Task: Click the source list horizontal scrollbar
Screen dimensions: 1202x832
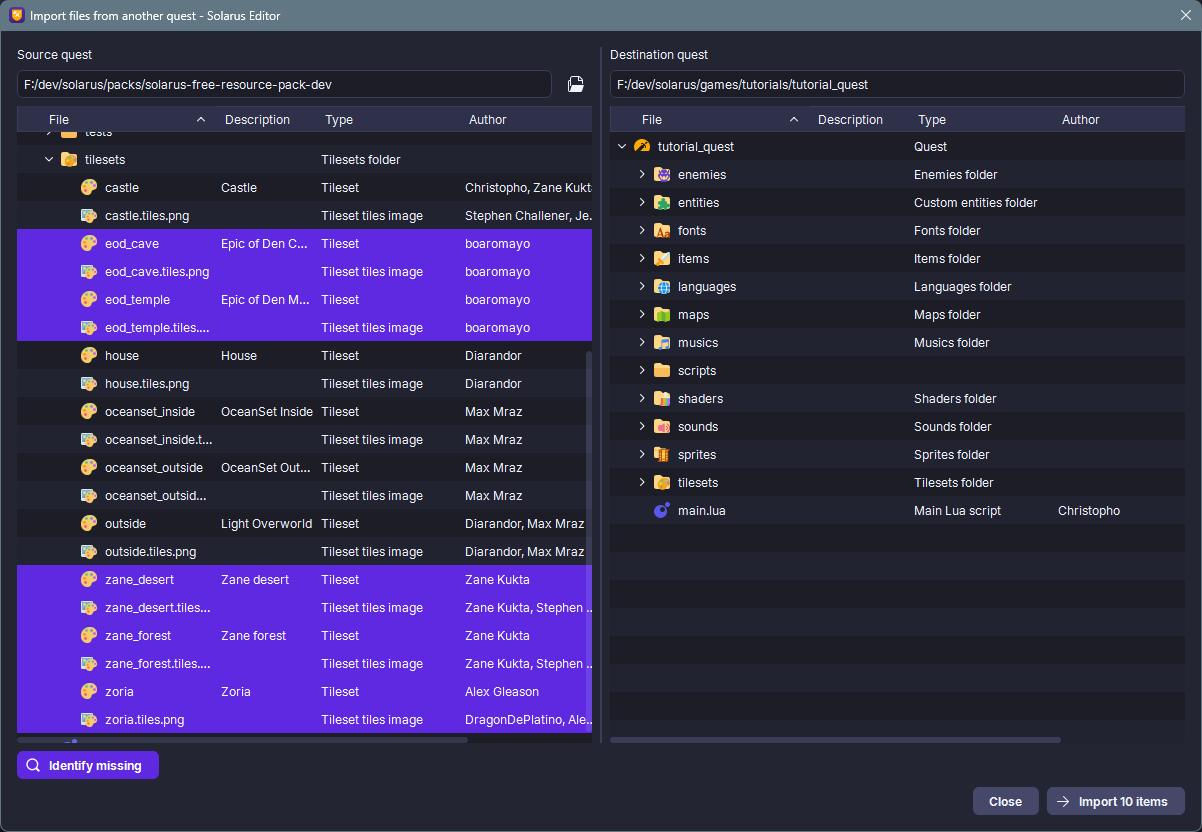Action: (242, 740)
